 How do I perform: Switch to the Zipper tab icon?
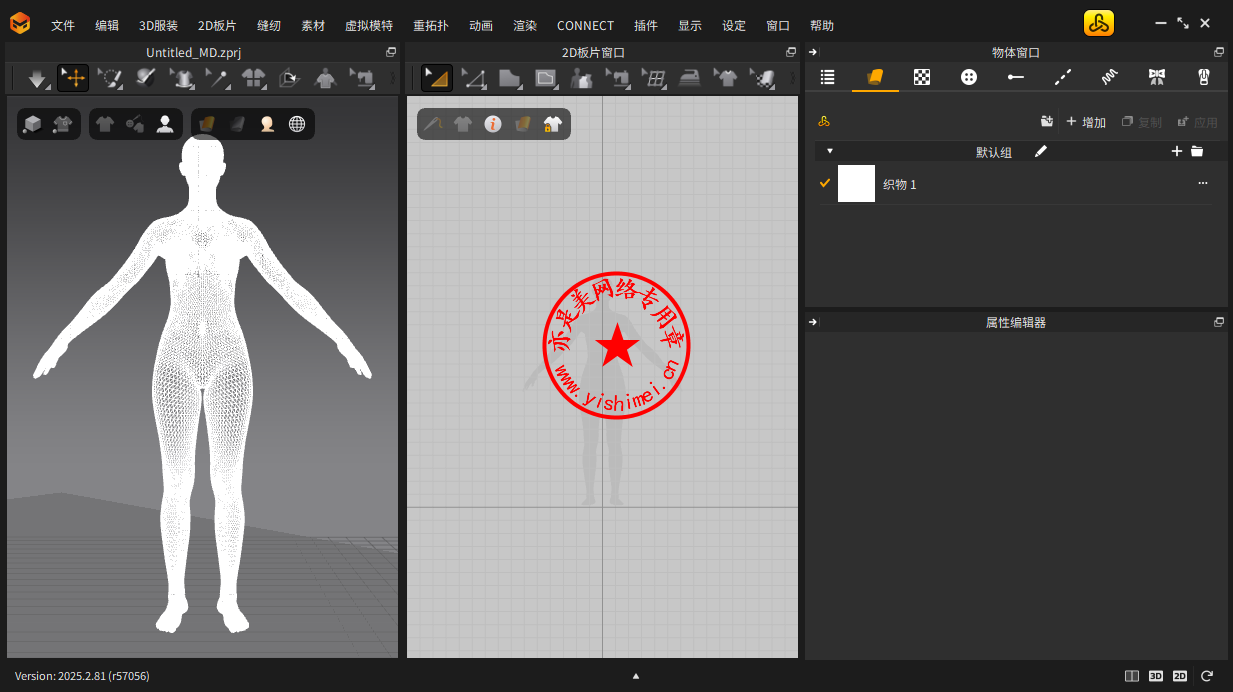click(x=1204, y=77)
